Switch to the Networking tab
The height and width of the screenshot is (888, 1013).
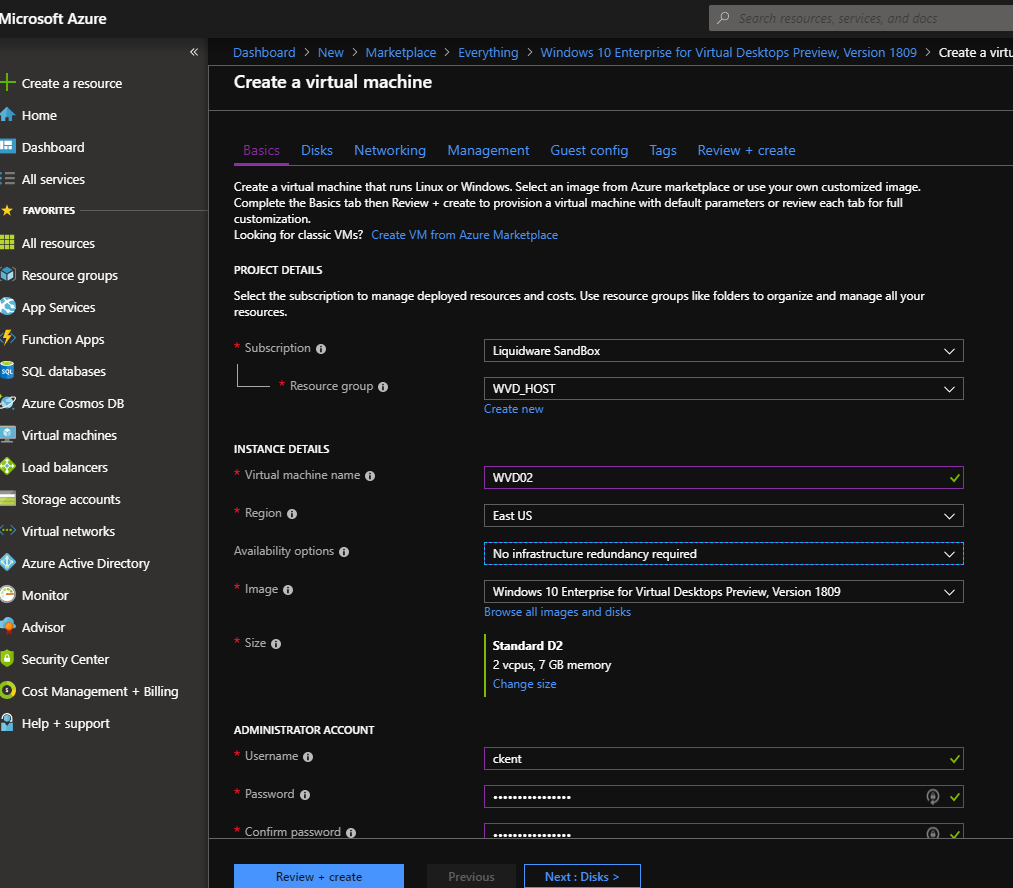[390, 150]
